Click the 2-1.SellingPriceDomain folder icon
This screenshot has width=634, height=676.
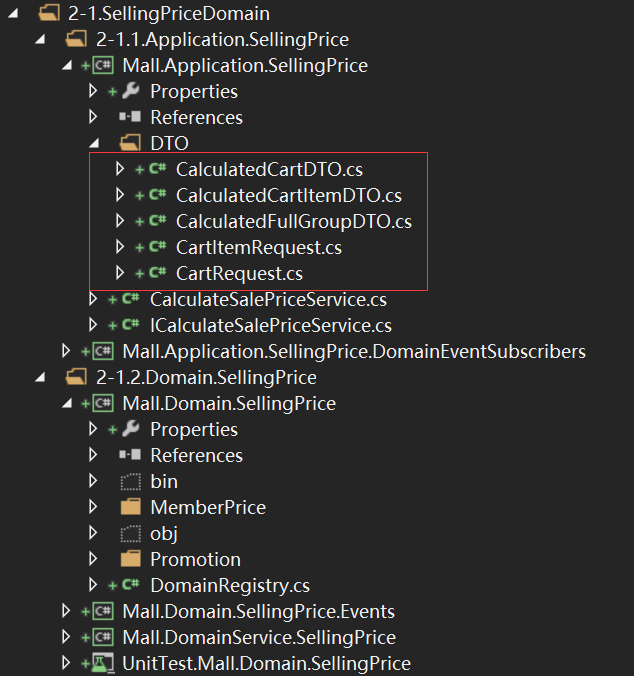pos(49,13)
